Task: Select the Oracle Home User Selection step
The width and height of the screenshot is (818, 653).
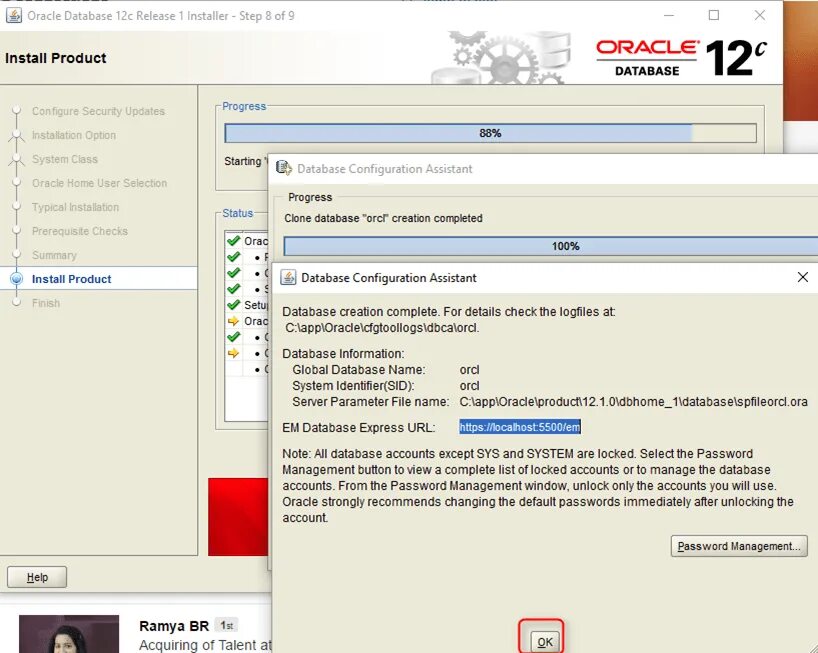Action: pyautogui.click(x=99, y=183)
